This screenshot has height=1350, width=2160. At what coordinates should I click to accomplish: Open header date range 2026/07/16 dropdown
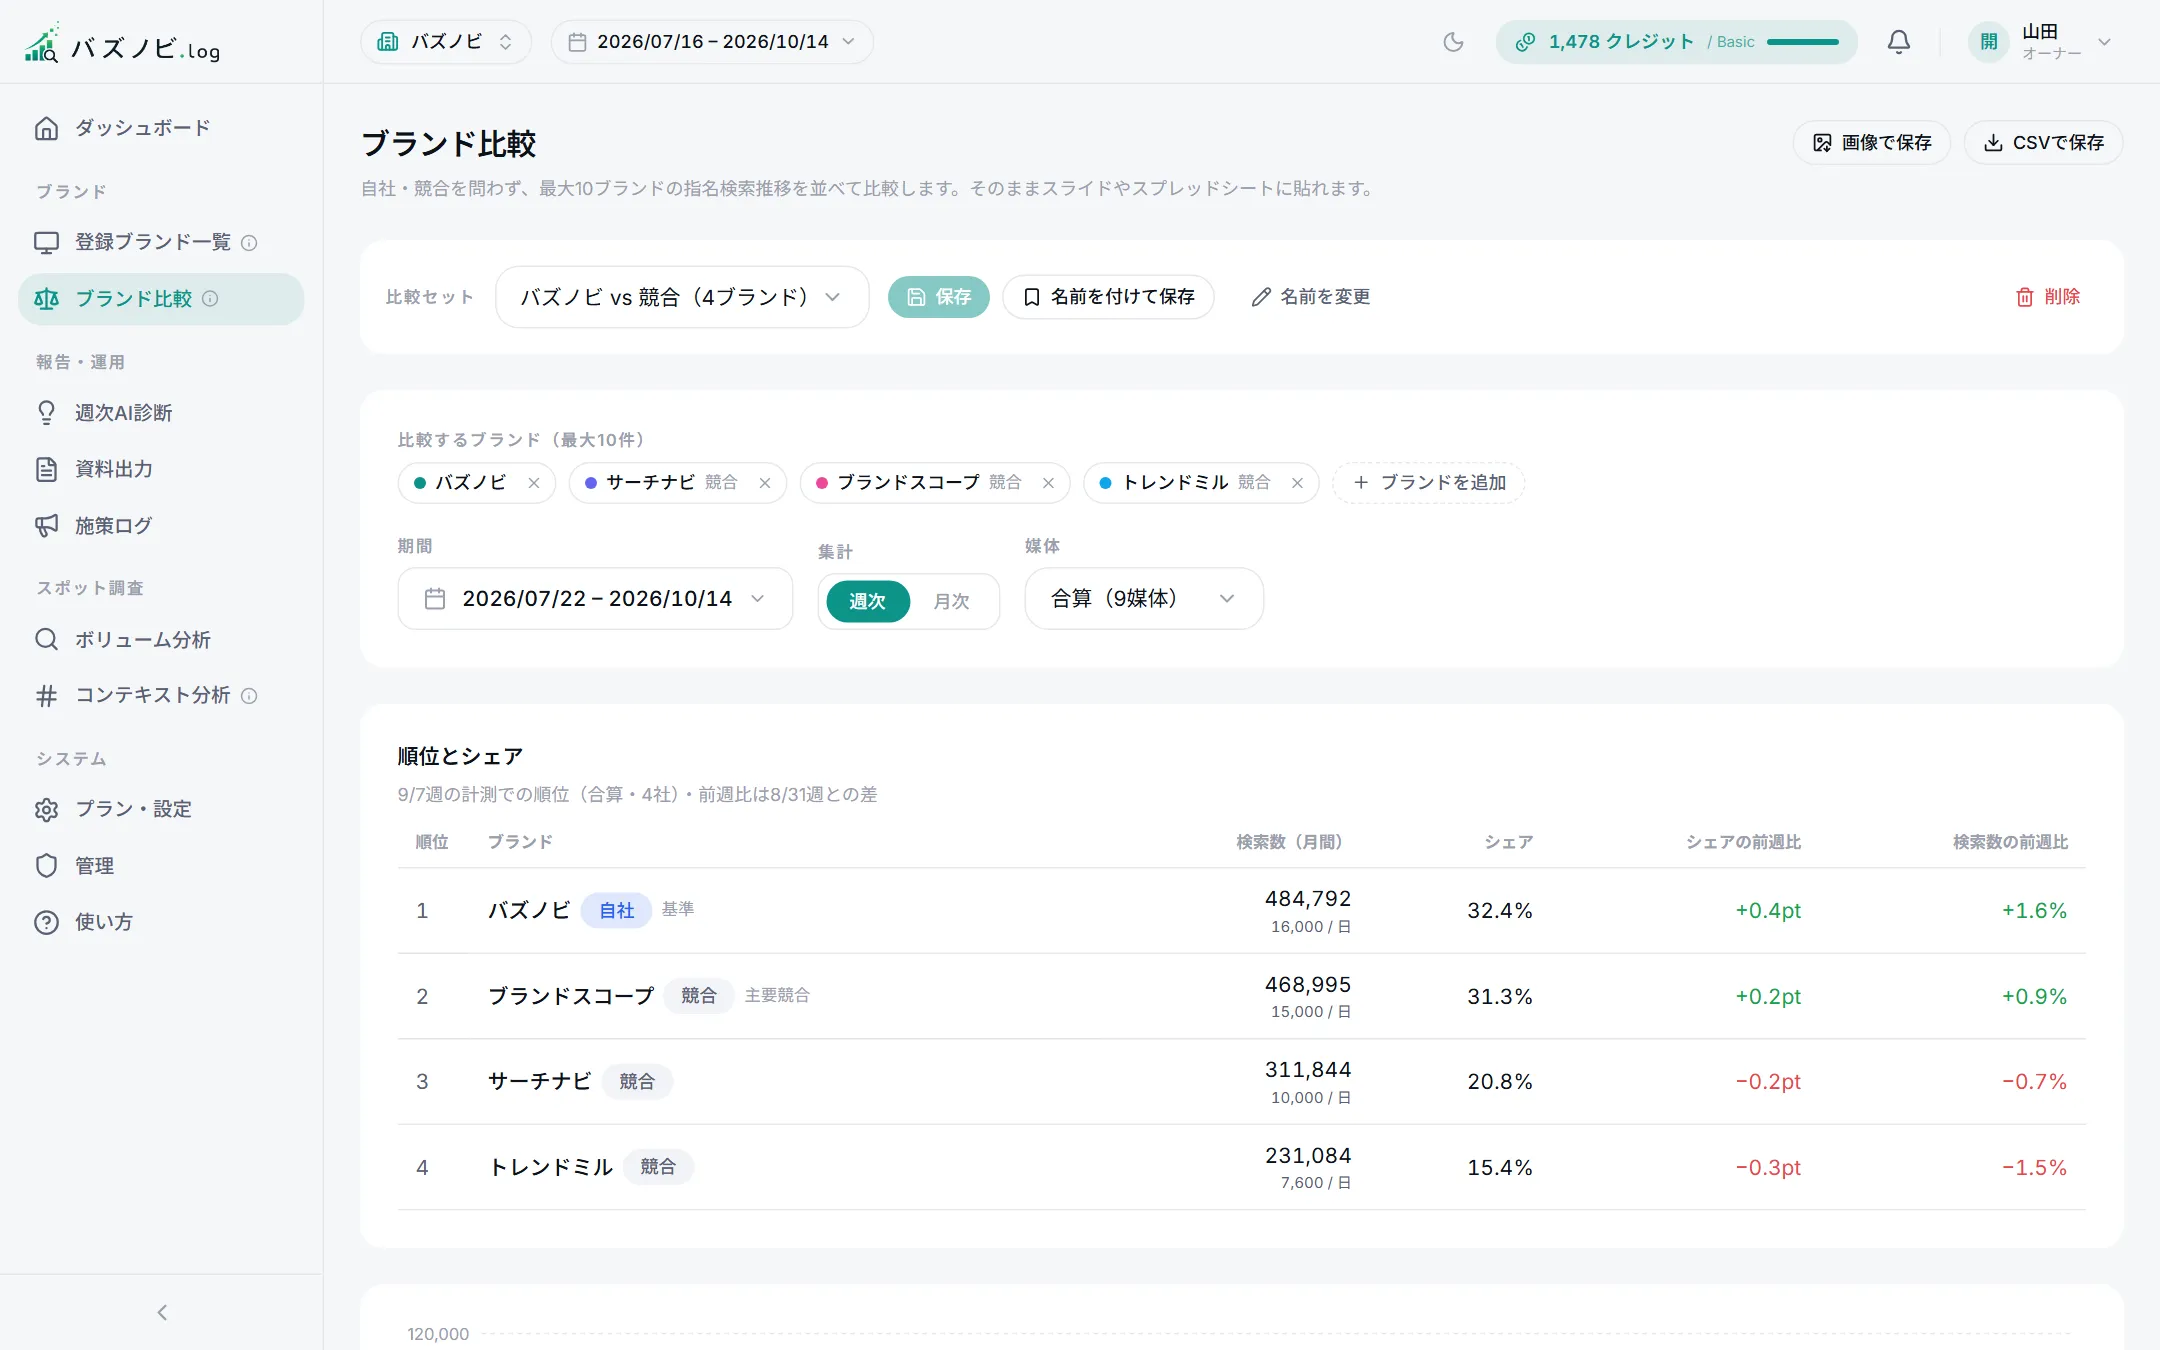[x=712, y=42]
